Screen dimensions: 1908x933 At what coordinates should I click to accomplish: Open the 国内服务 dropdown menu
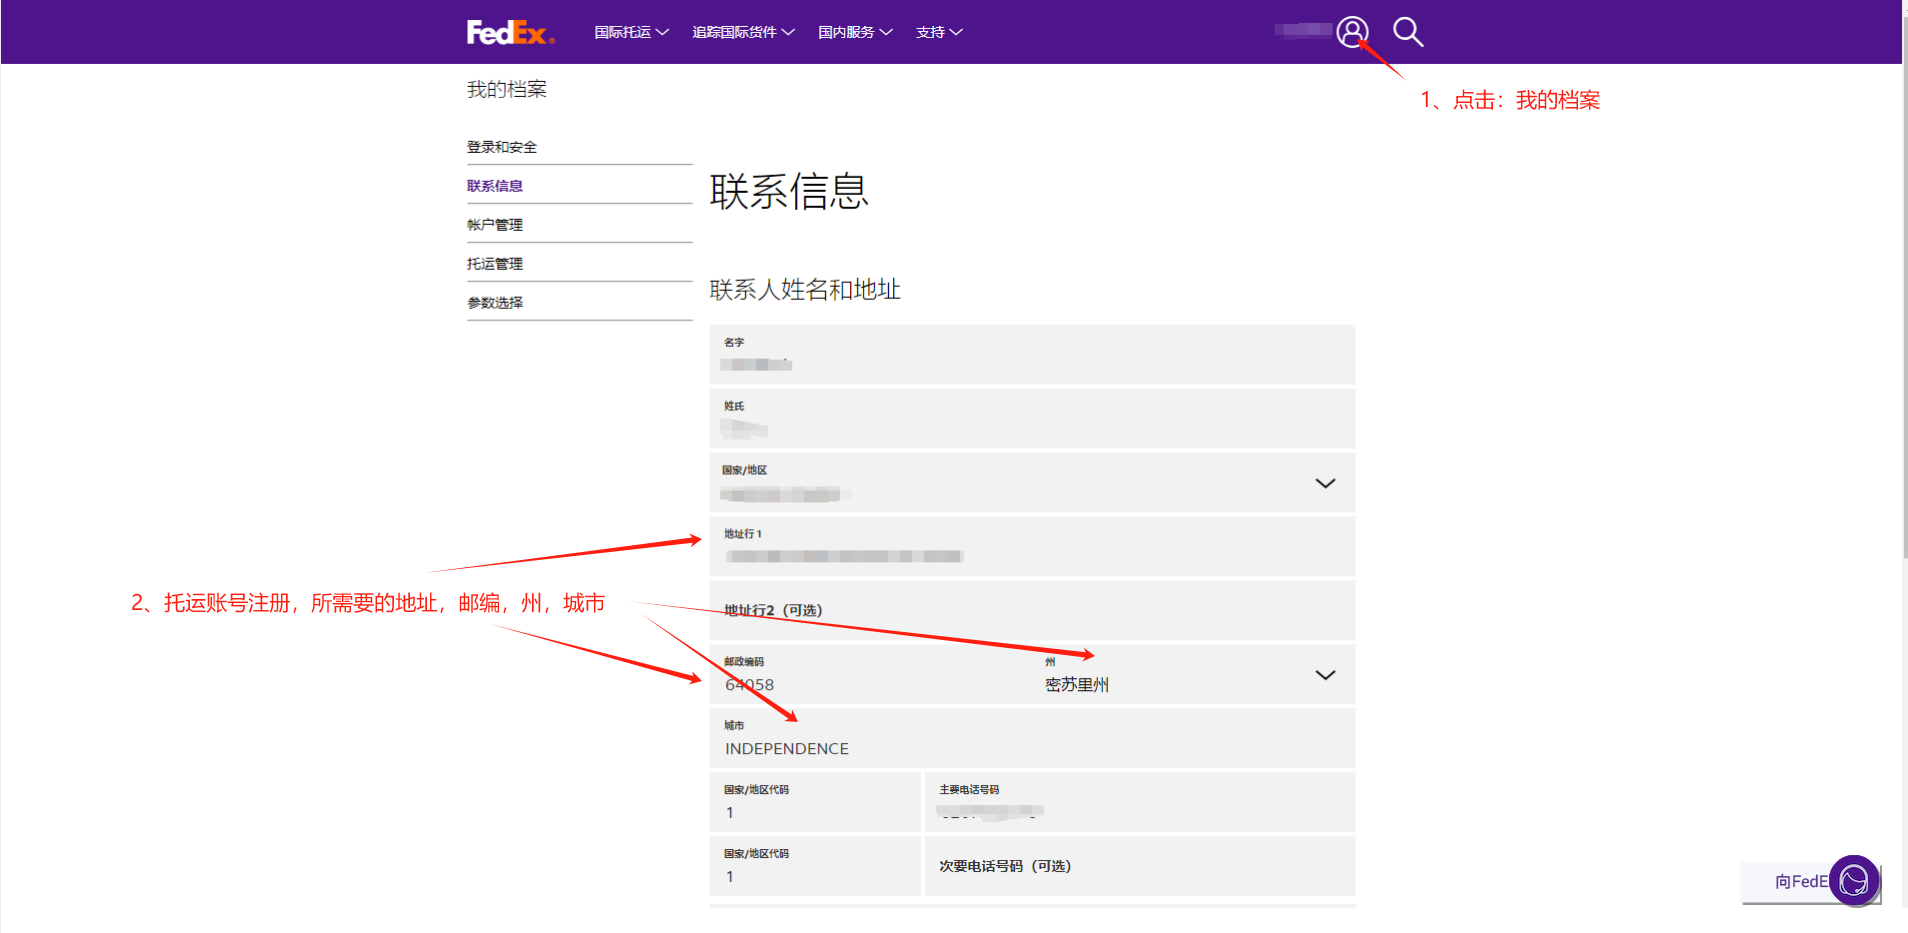click(855, 32)
